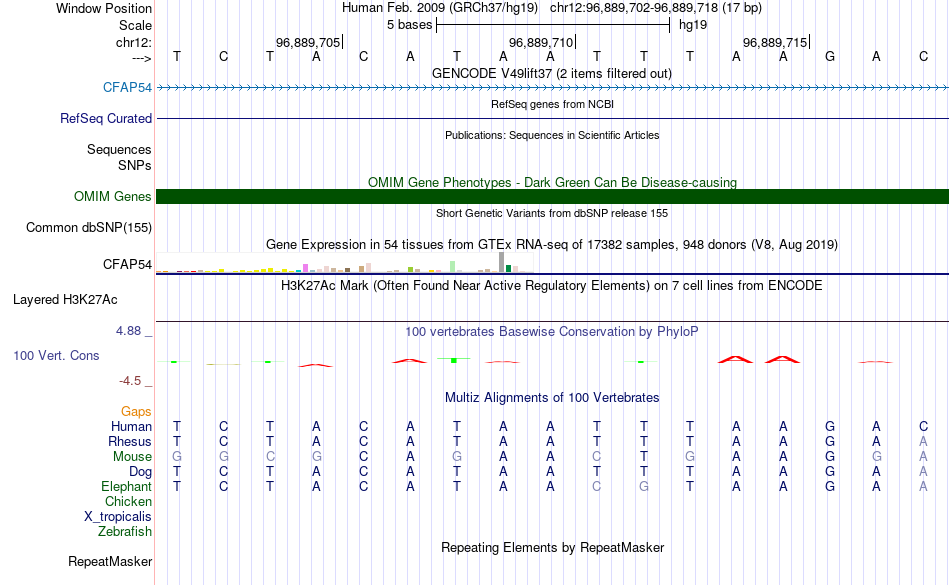
Task: Click the RefSeq genes from NCBI title
Action: [x=553, y=104]
